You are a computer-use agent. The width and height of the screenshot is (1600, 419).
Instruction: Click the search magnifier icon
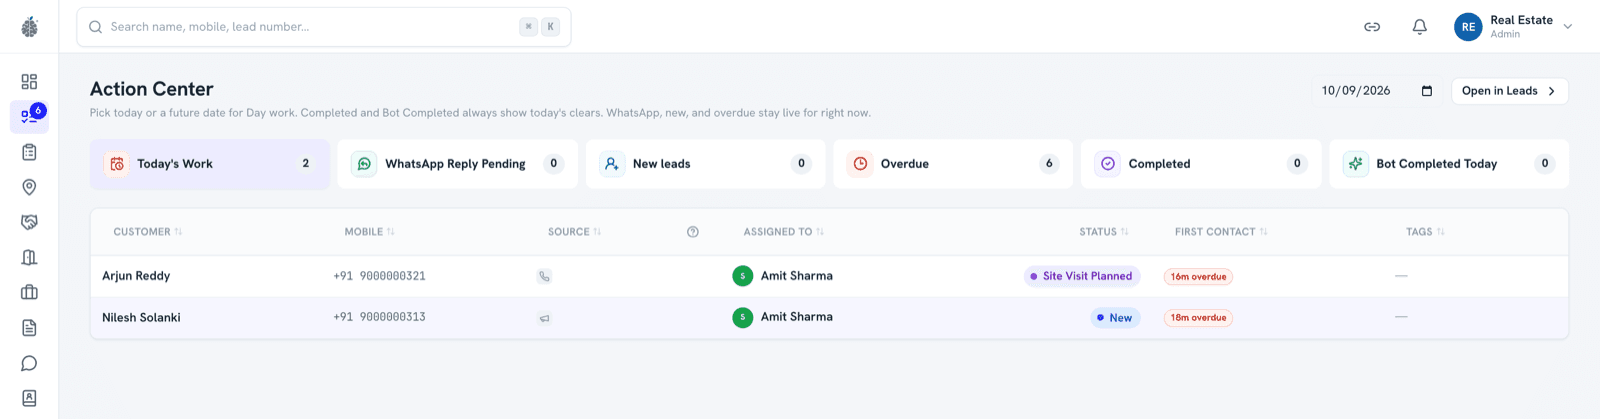96,27
